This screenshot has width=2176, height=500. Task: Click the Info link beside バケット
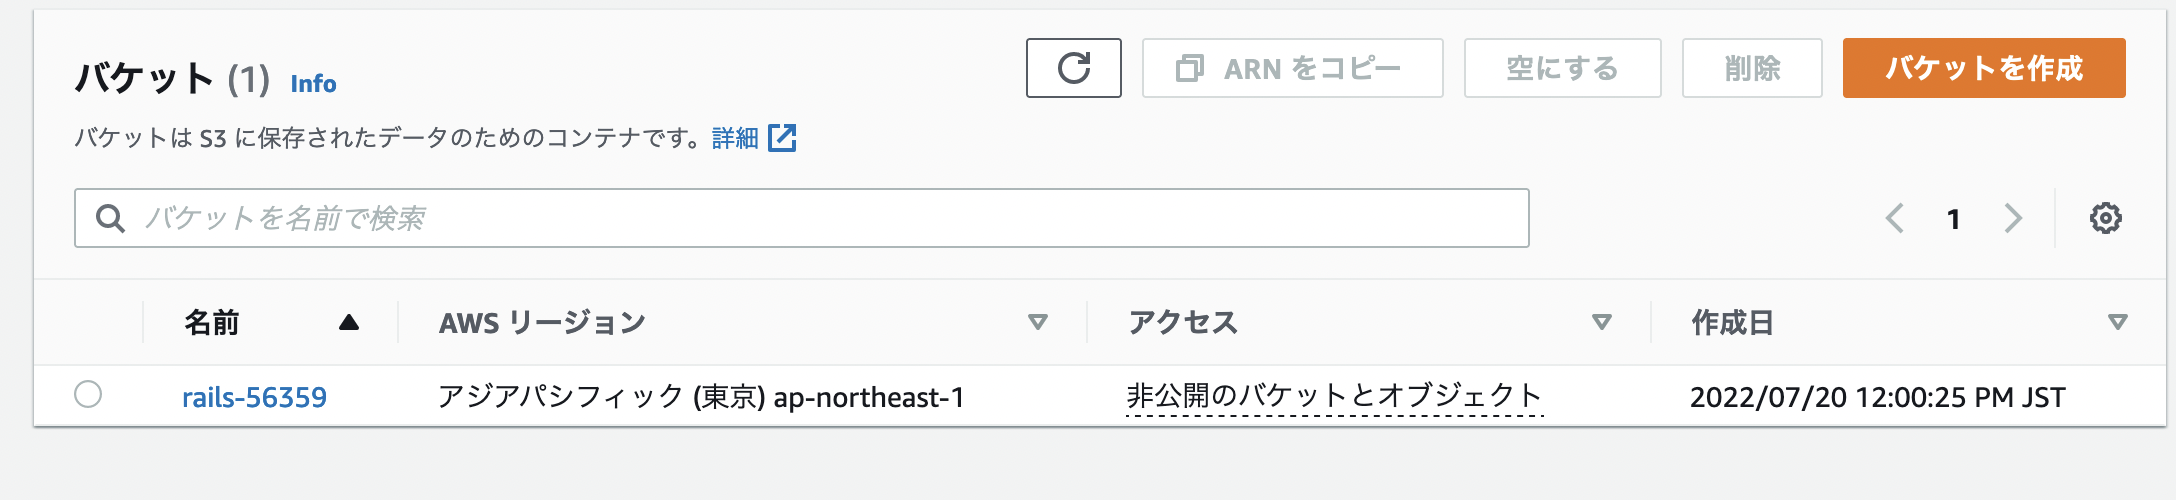pos(313,84)
